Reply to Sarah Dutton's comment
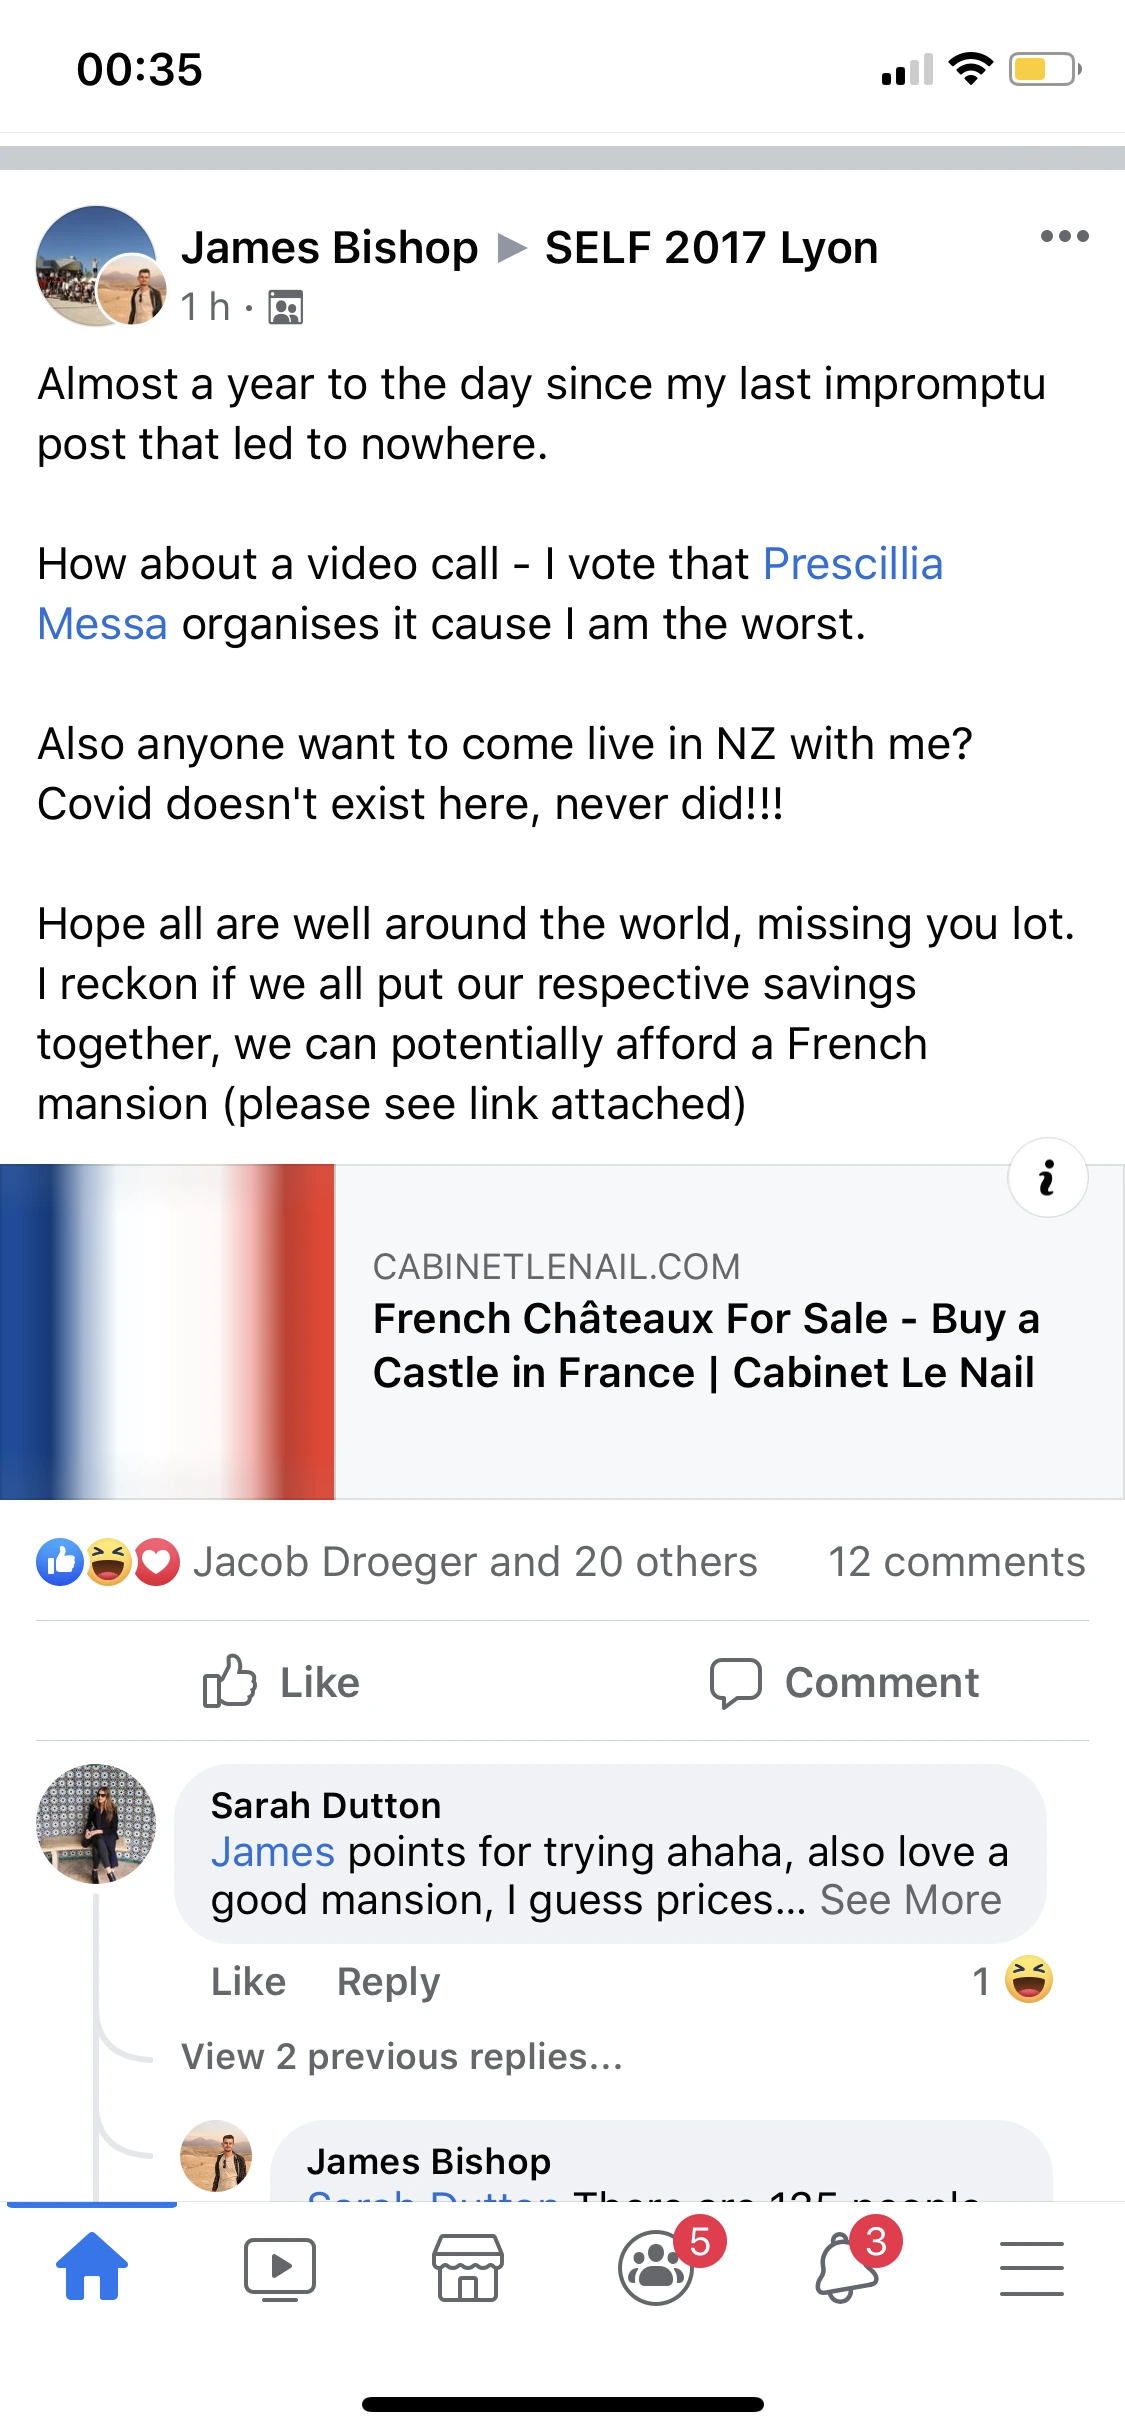This screenshot has width=1125, height=2436. [x=388, y=1981]
